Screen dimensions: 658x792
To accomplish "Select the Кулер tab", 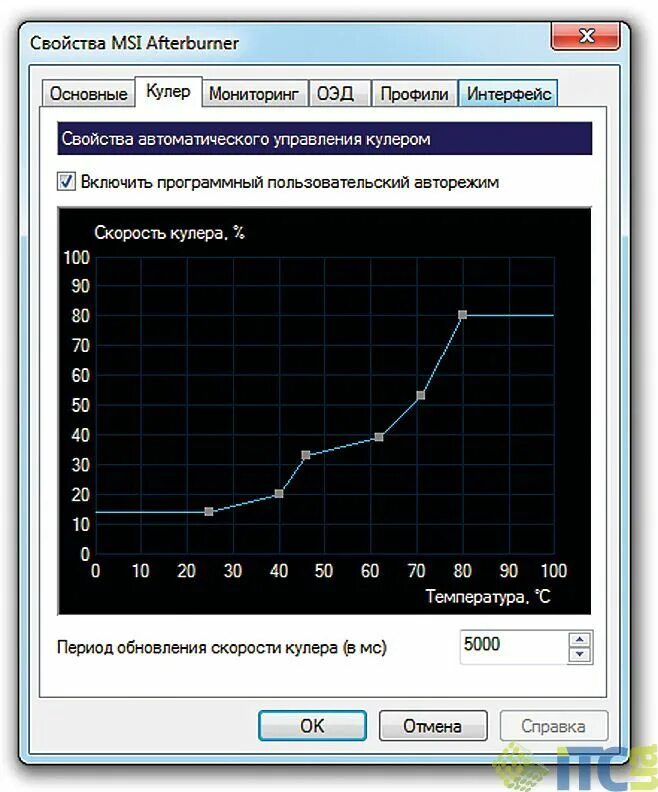I will (x=168, y=91).
